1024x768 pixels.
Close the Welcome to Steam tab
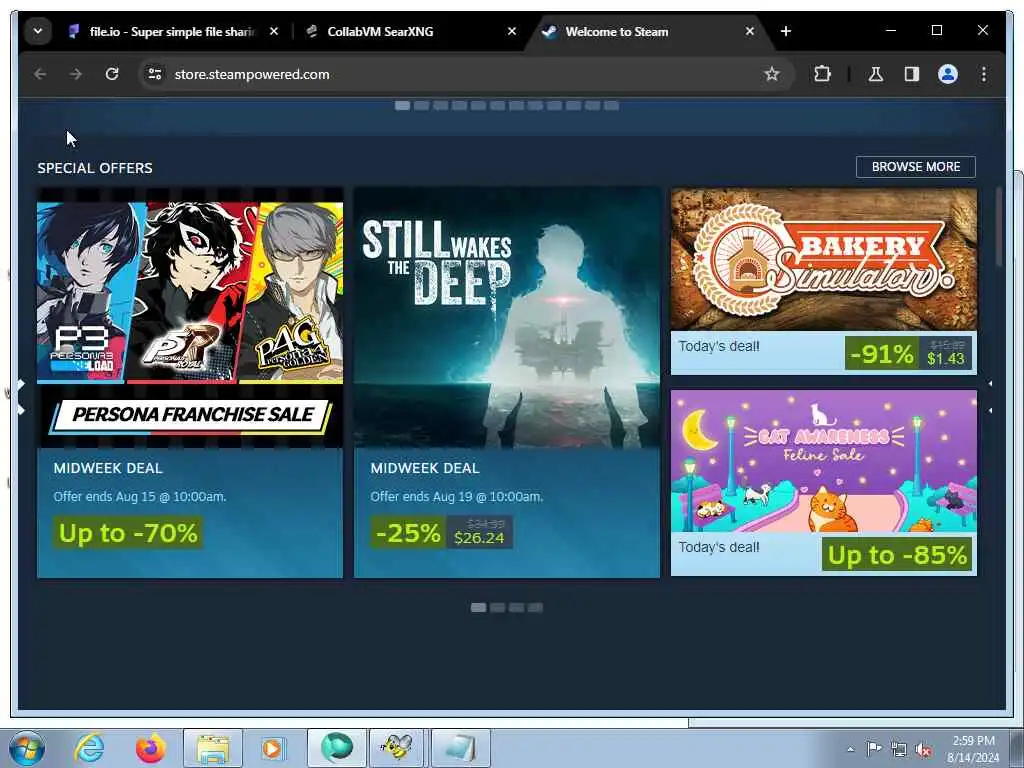coord(750,31)
